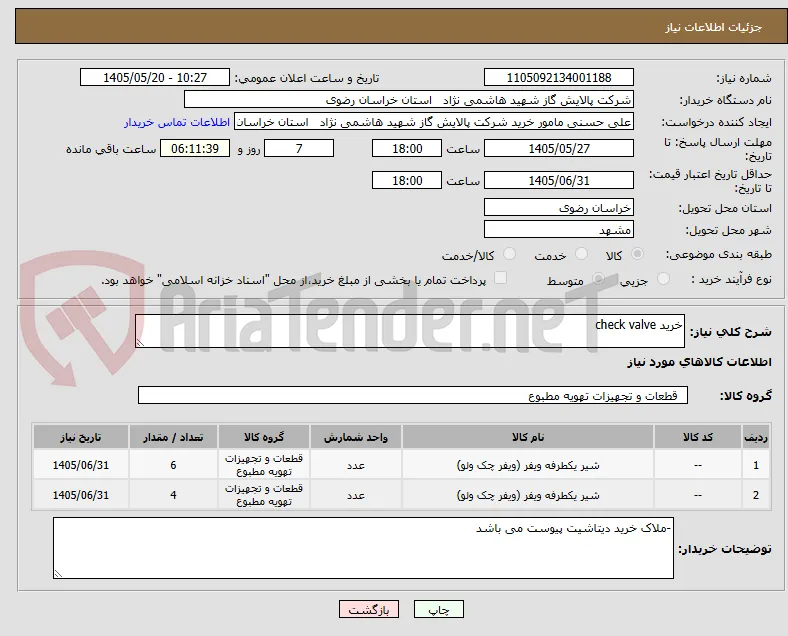Click the جزئیات اطلاعات نیاز header title
Viewport: 788px width, 636px height.
pyautogui.click(x=714, y=27)
